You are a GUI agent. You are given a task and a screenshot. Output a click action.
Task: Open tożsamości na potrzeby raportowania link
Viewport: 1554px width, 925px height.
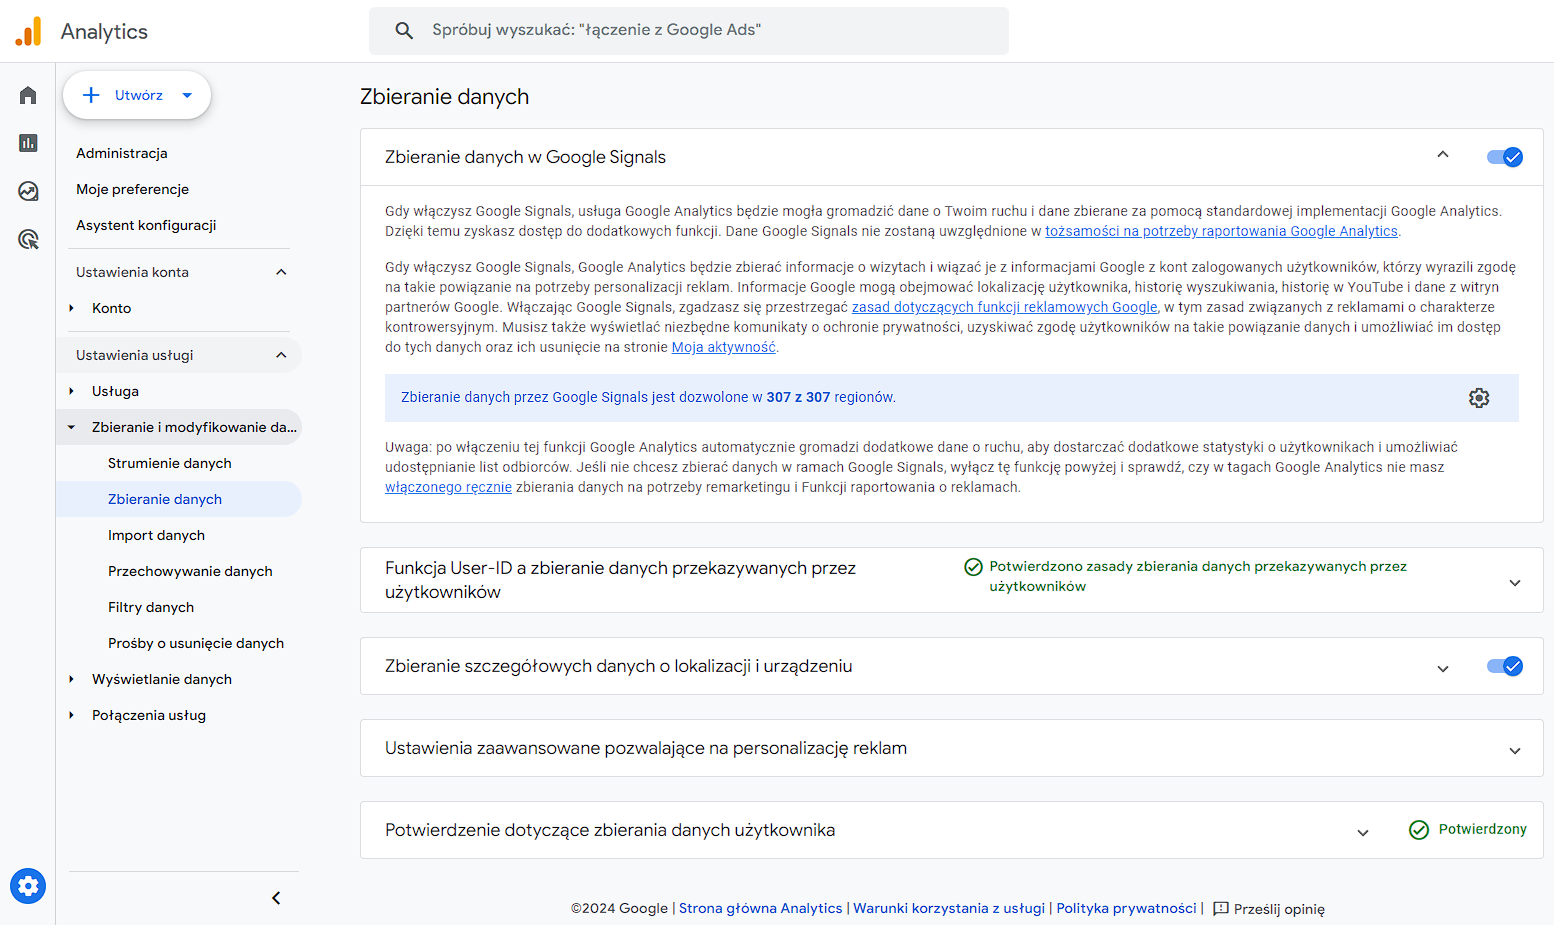pyautogui.click(x=1221, y=231)
